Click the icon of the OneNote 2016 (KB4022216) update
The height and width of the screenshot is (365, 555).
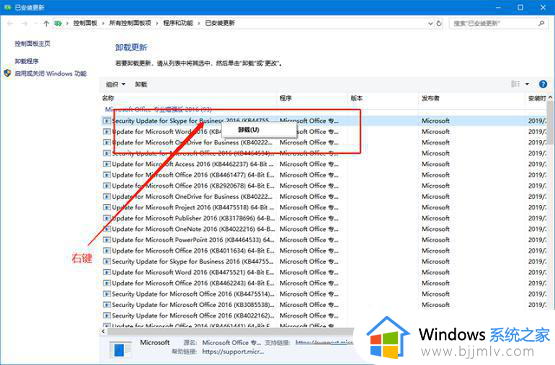coord(106,229)
